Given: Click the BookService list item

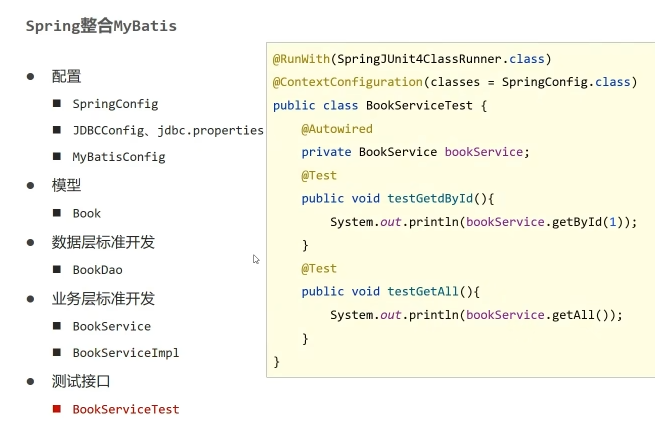Looking at the screenshot, I should (x=112, y=326).
